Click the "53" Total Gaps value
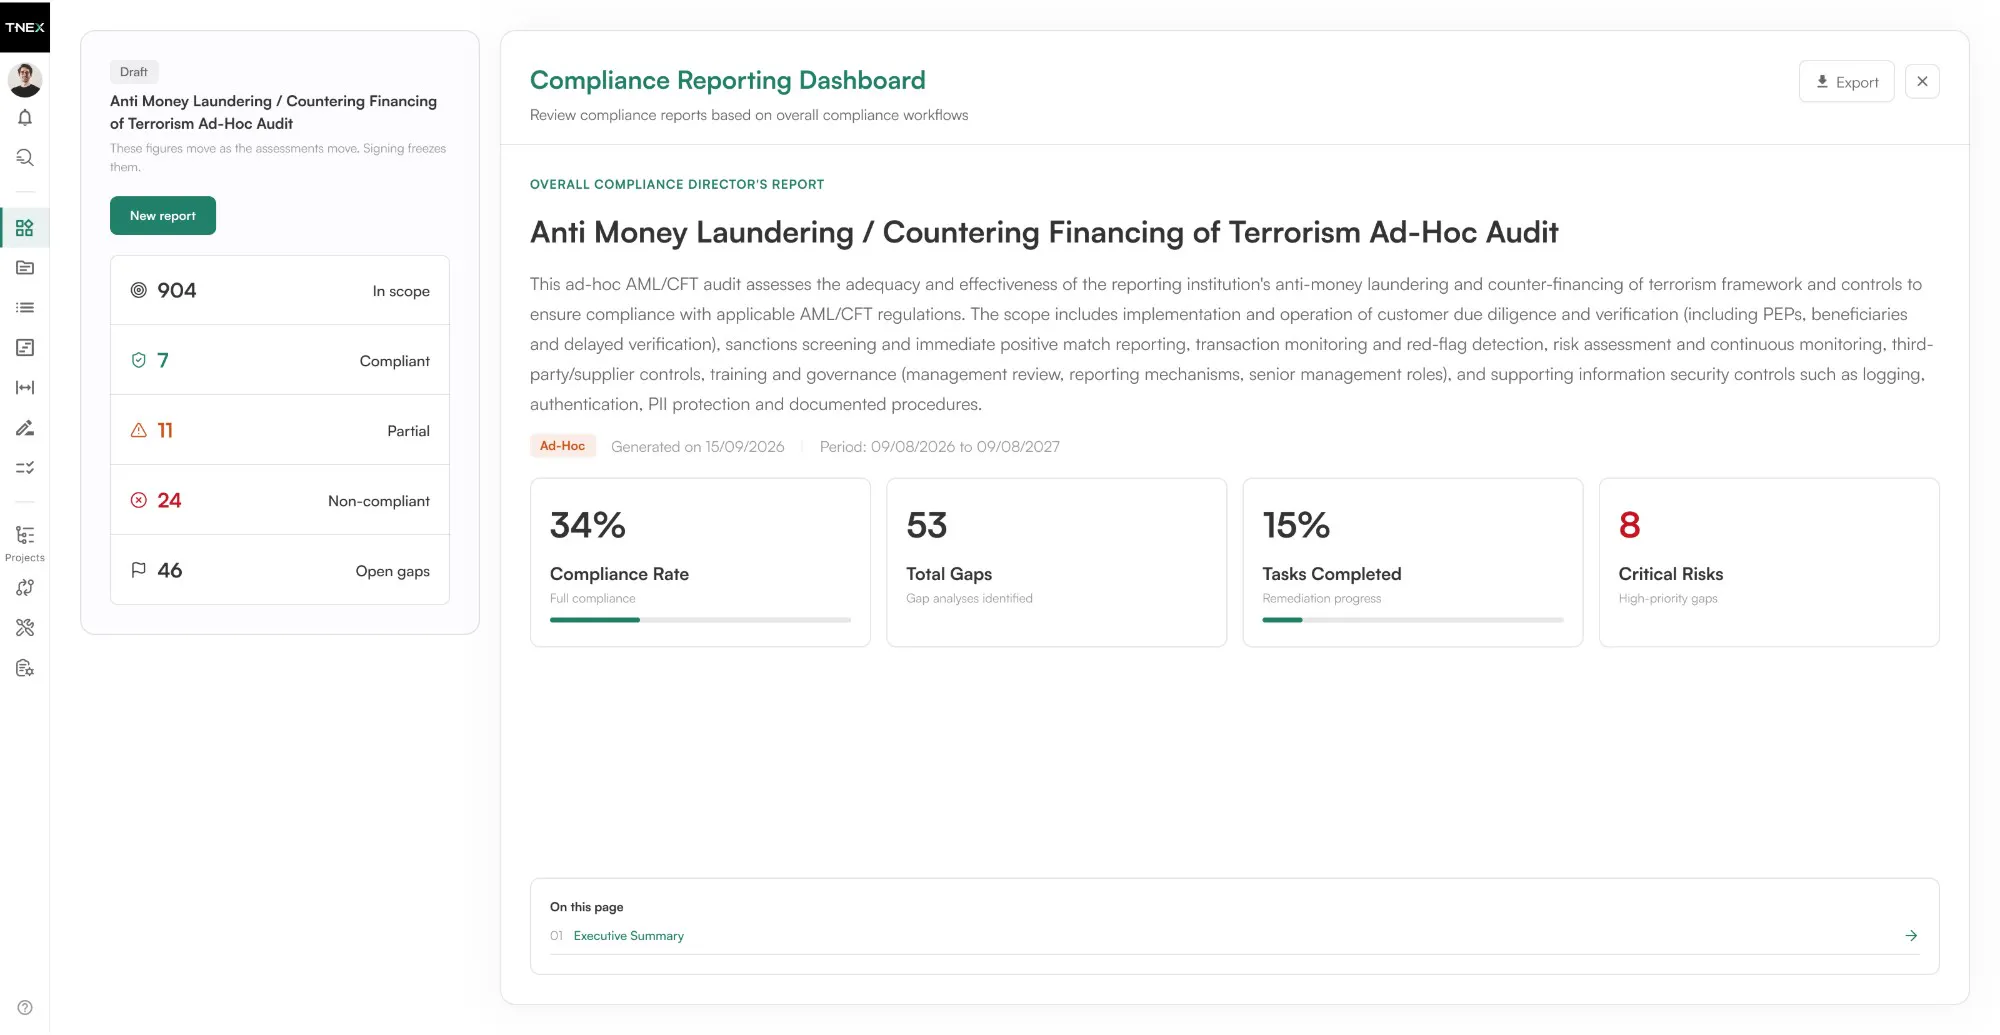Screen dimensions: 2000x1035 [x=927, y=526]
